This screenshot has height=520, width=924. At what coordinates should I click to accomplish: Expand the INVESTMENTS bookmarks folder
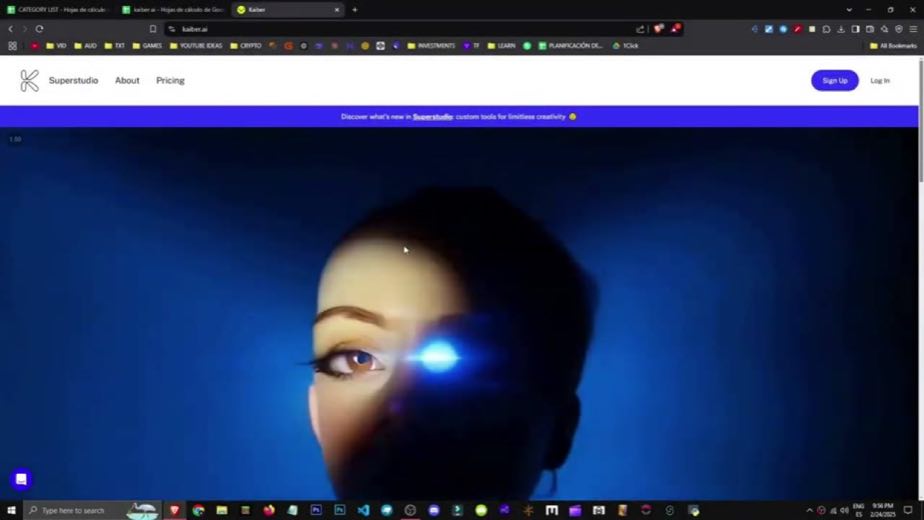(x=431, y=46)
